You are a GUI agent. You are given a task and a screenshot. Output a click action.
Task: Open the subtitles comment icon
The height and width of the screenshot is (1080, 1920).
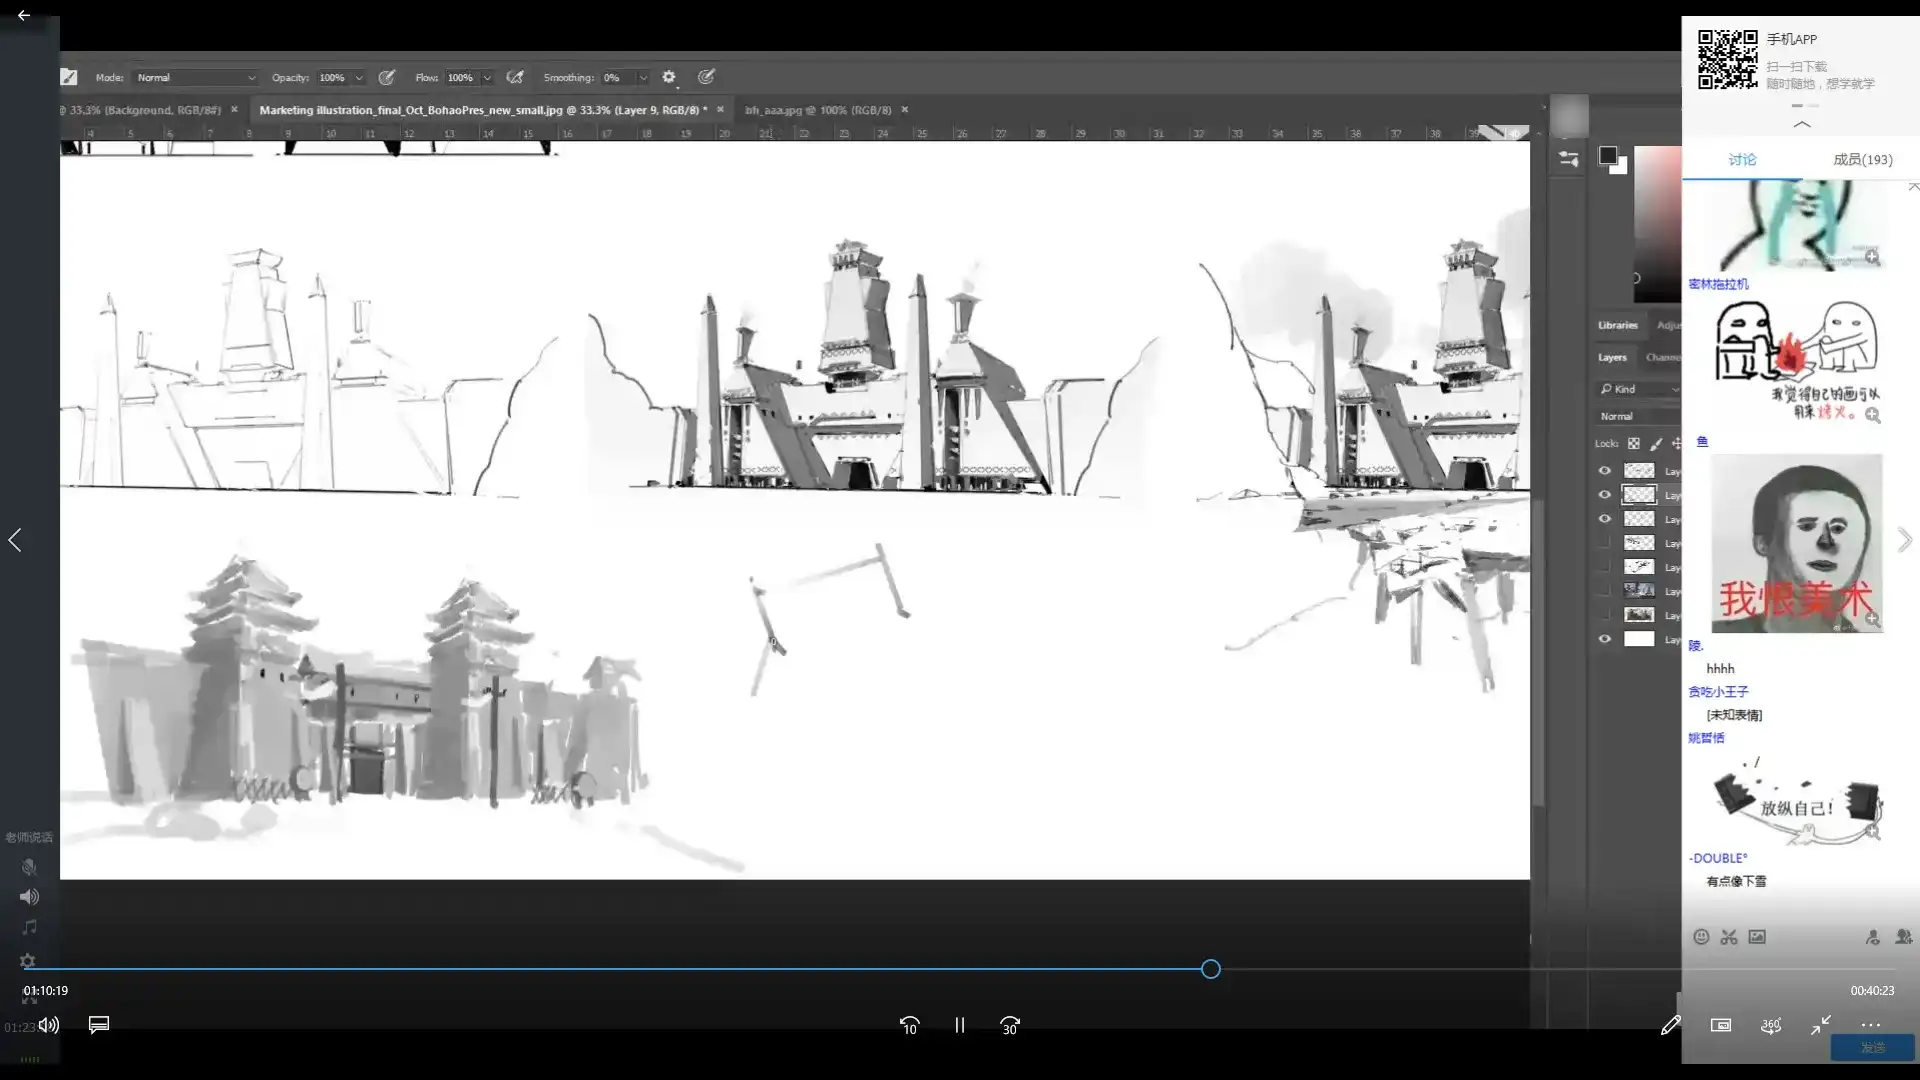coord(98,1025)
